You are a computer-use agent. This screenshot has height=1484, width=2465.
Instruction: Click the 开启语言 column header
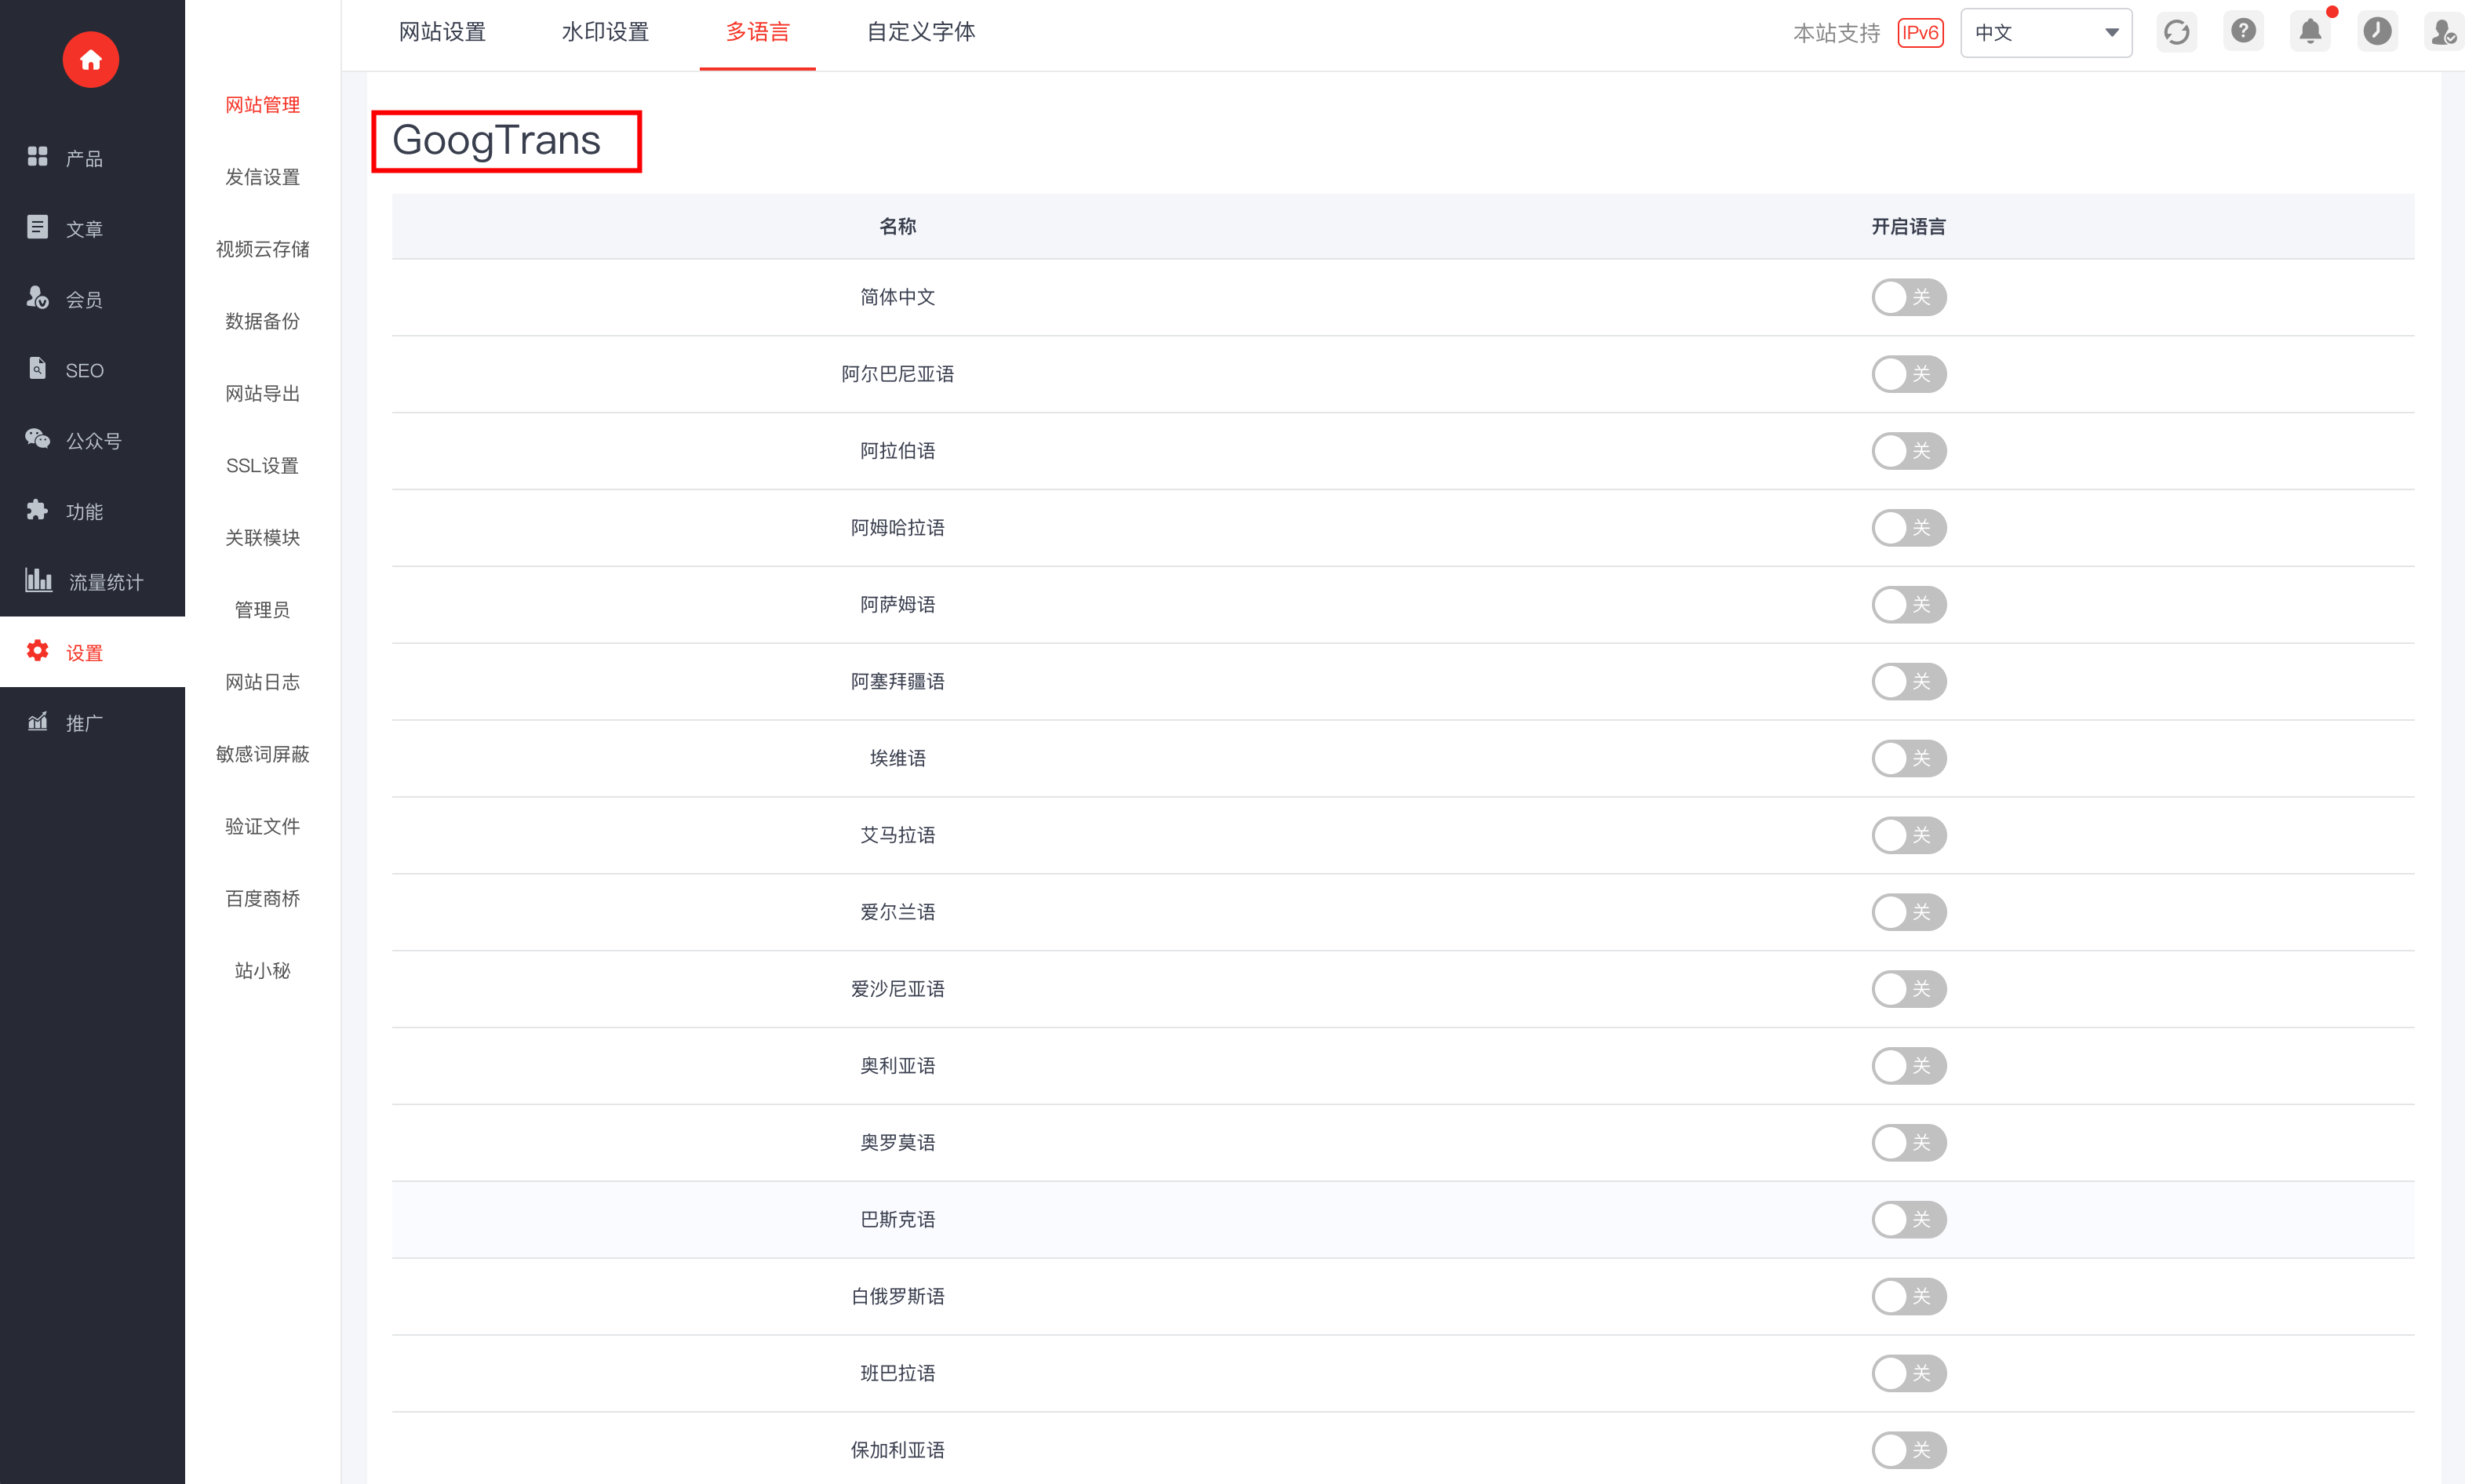1908,227
